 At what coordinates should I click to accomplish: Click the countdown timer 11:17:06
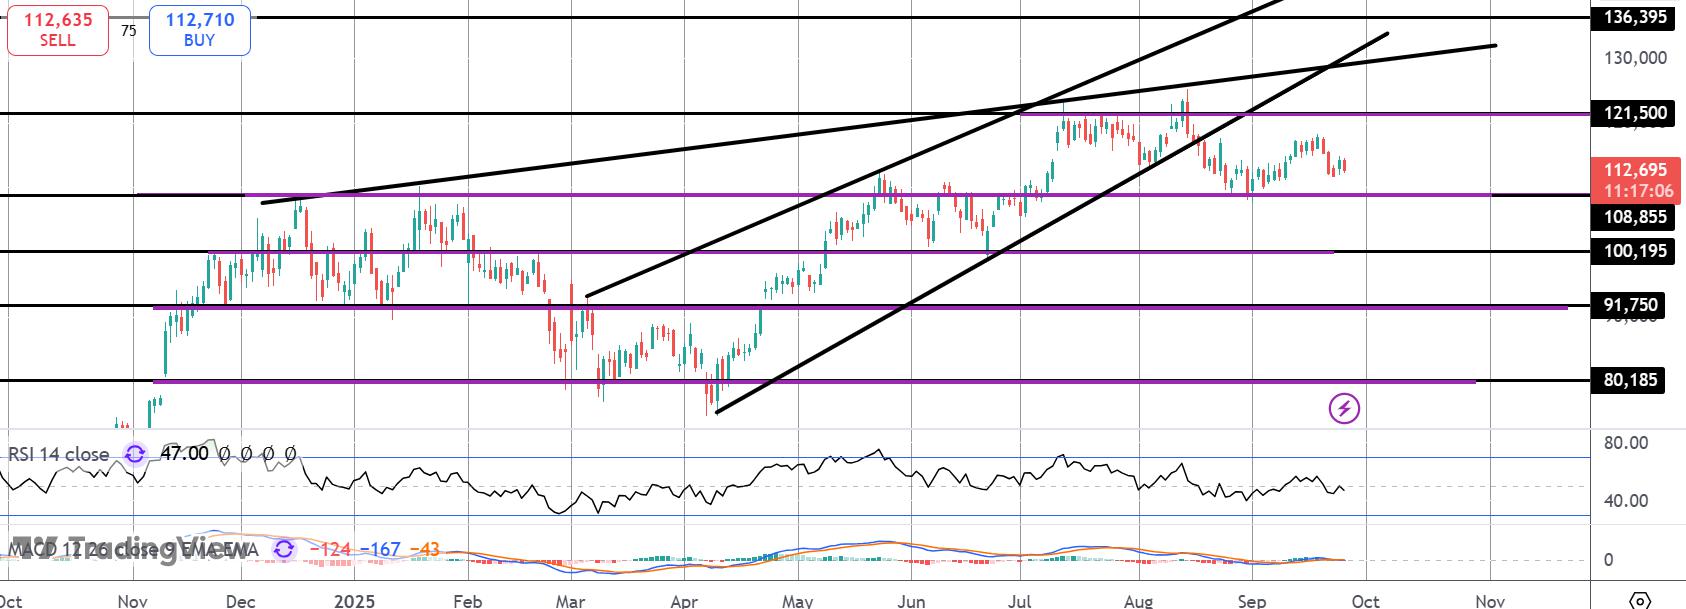pyautogui.click(x=1637, y=190)
